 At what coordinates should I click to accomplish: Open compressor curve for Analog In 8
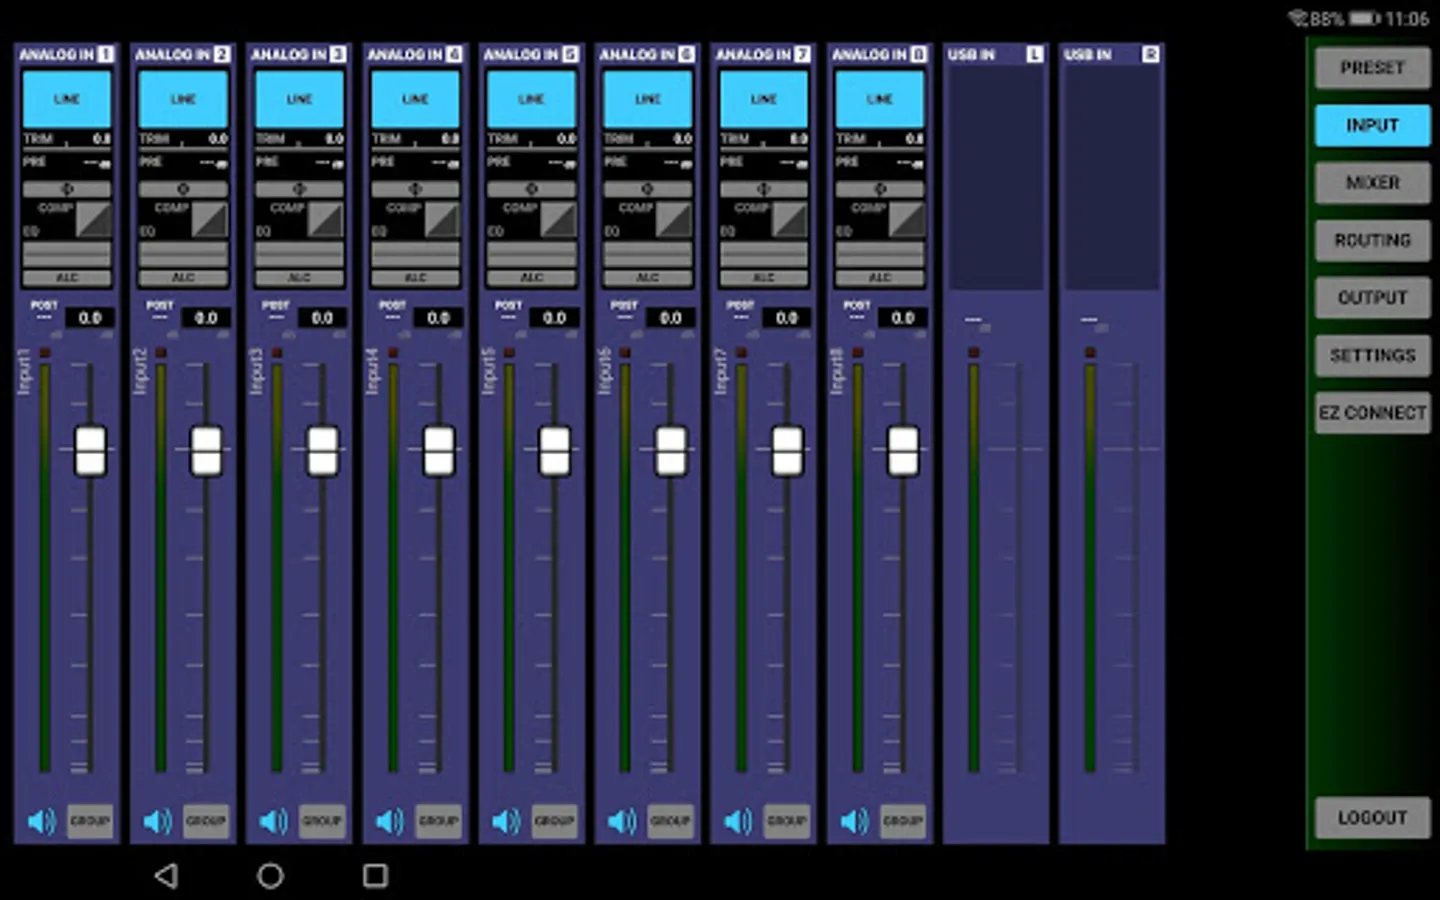click(906, 219)
